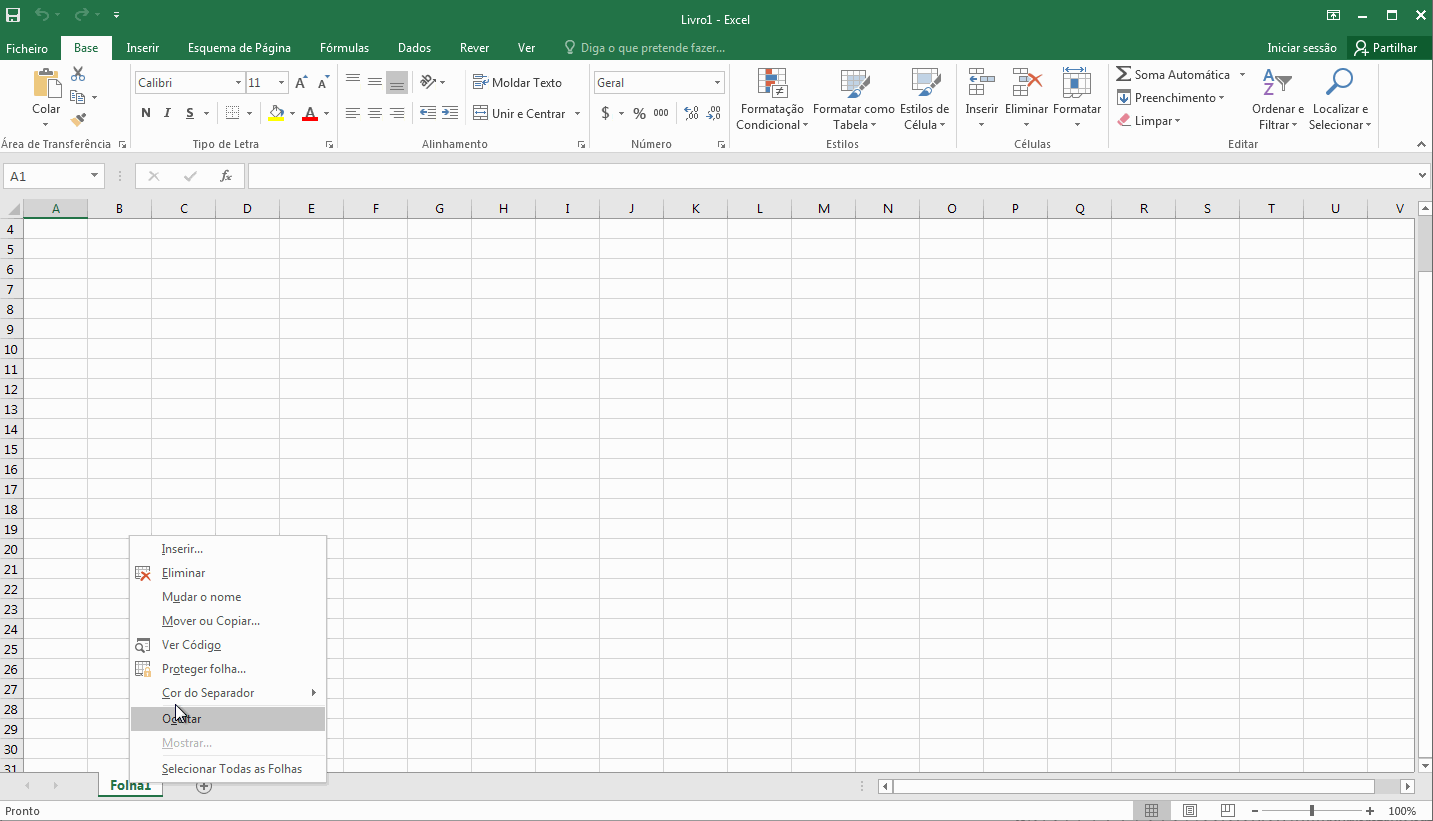Expand the formula bar chevron

point(1423,176)
